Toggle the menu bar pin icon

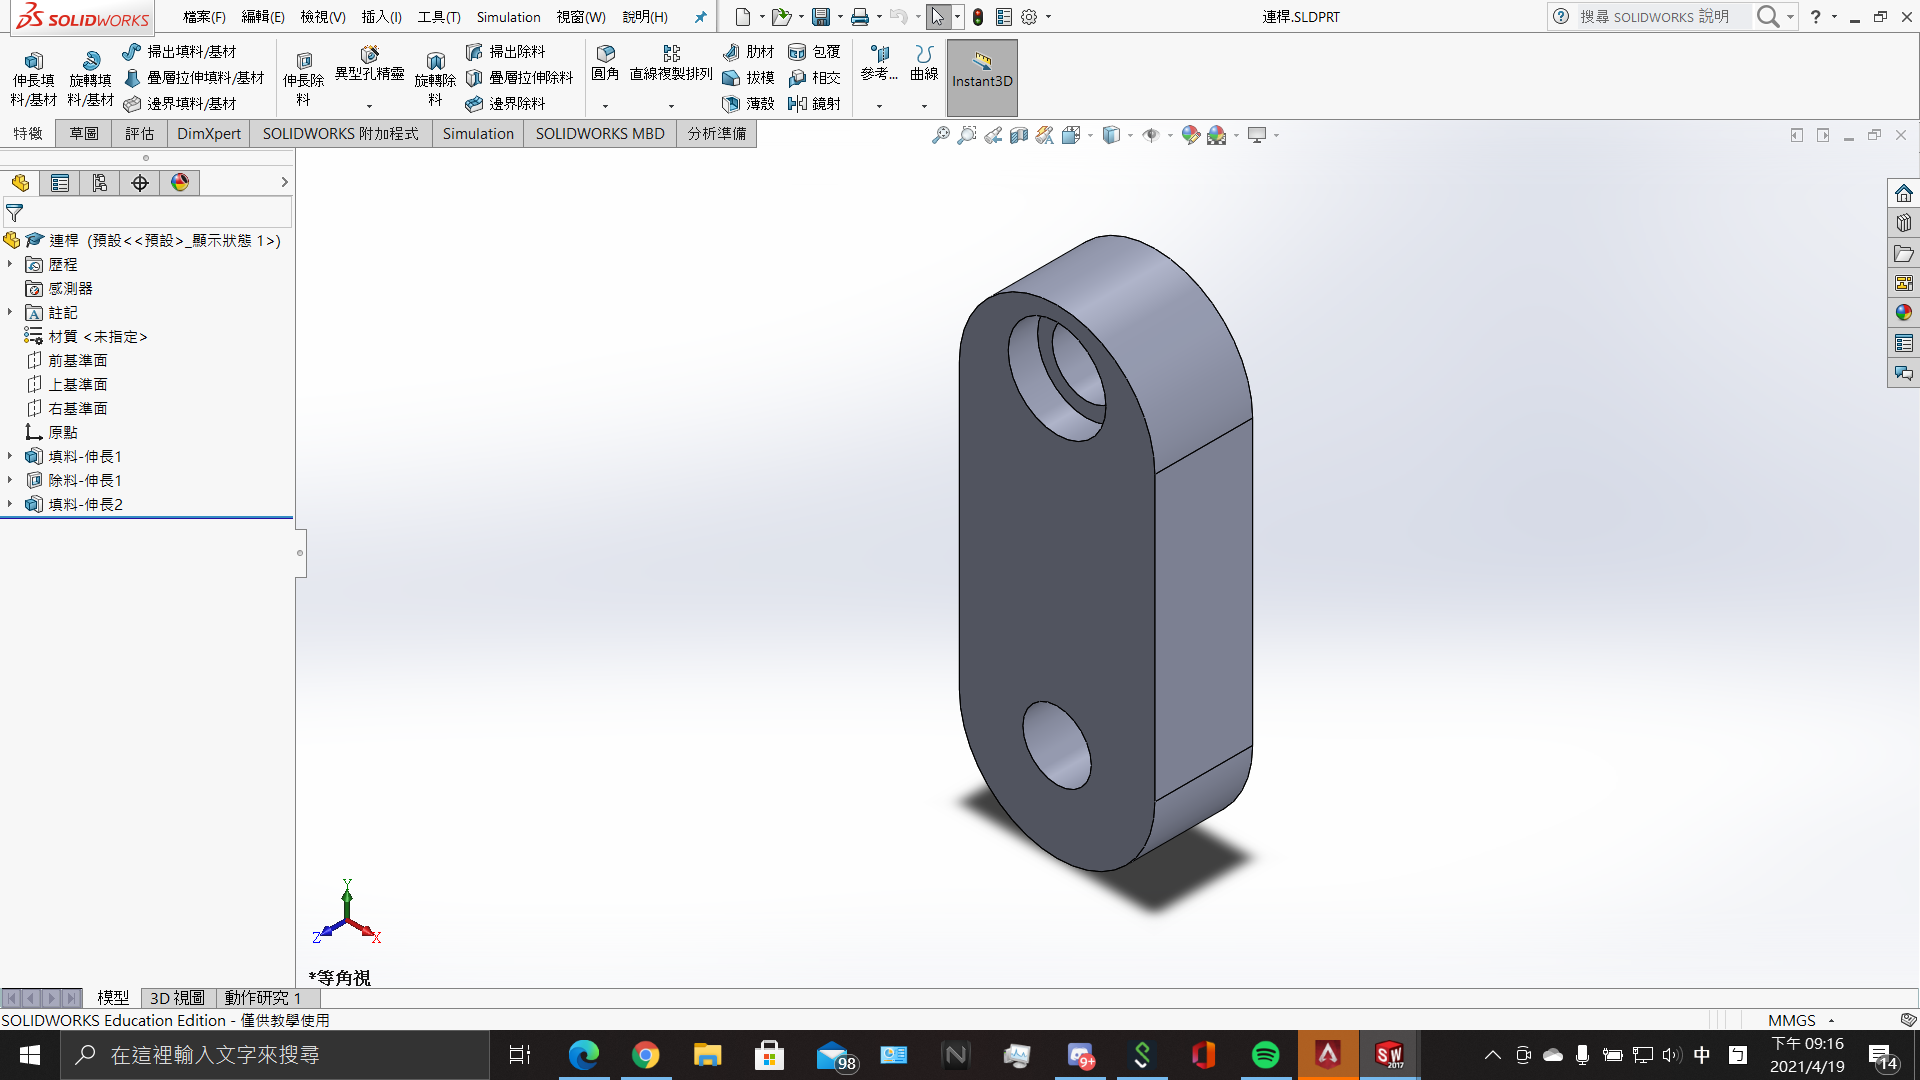700,17
